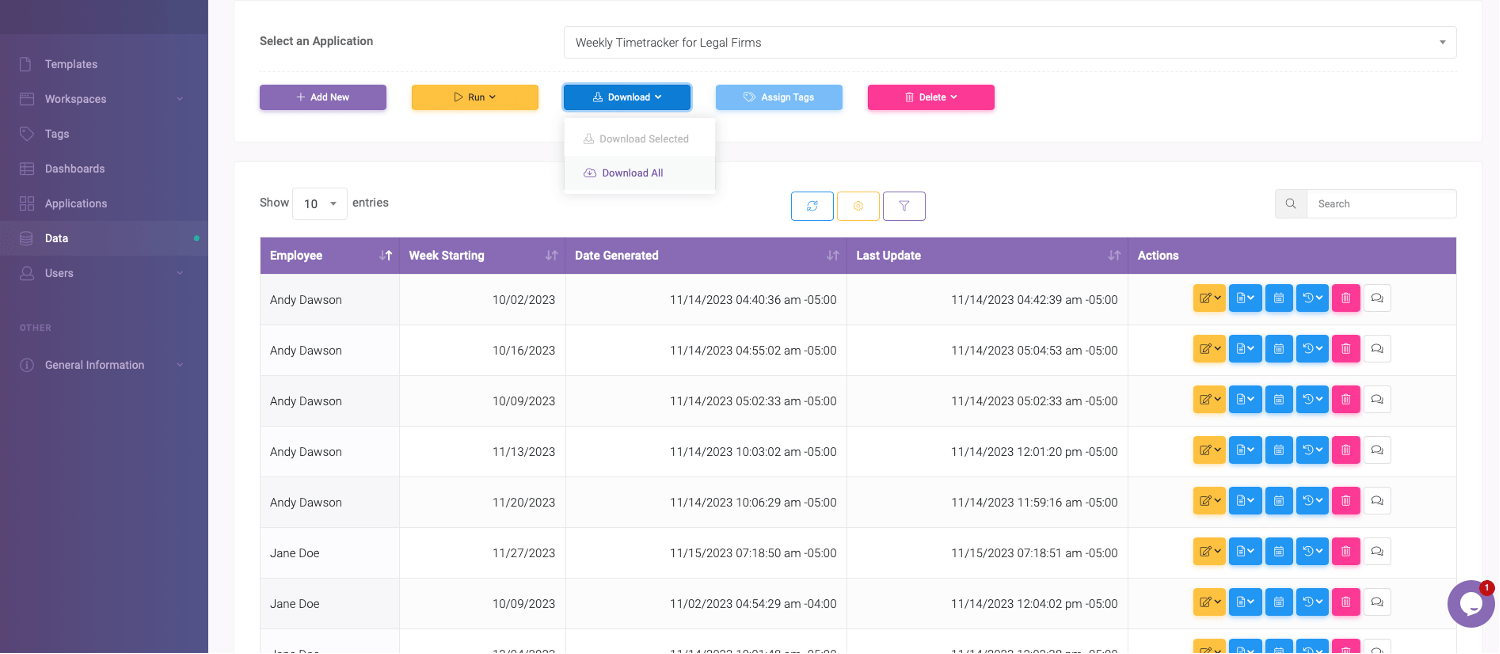Sort table by Last Update column
Viewport: 1500px width, 654px height.
point(987,255)
